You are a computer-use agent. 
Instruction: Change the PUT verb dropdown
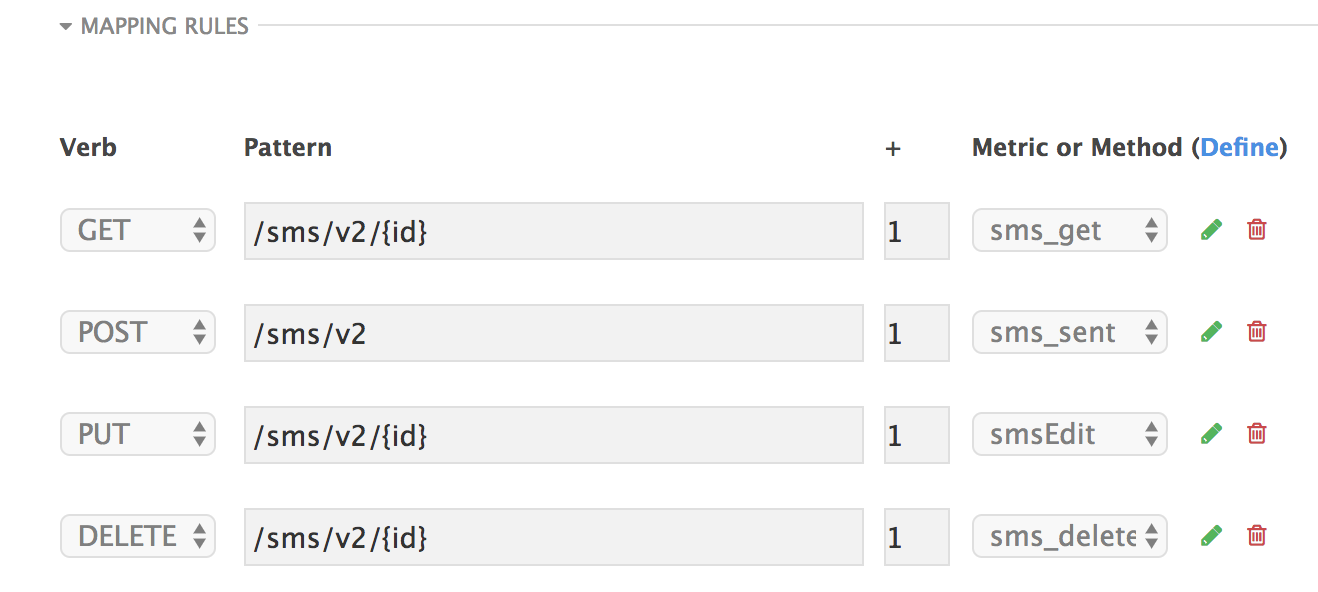[x=138, y=435]
